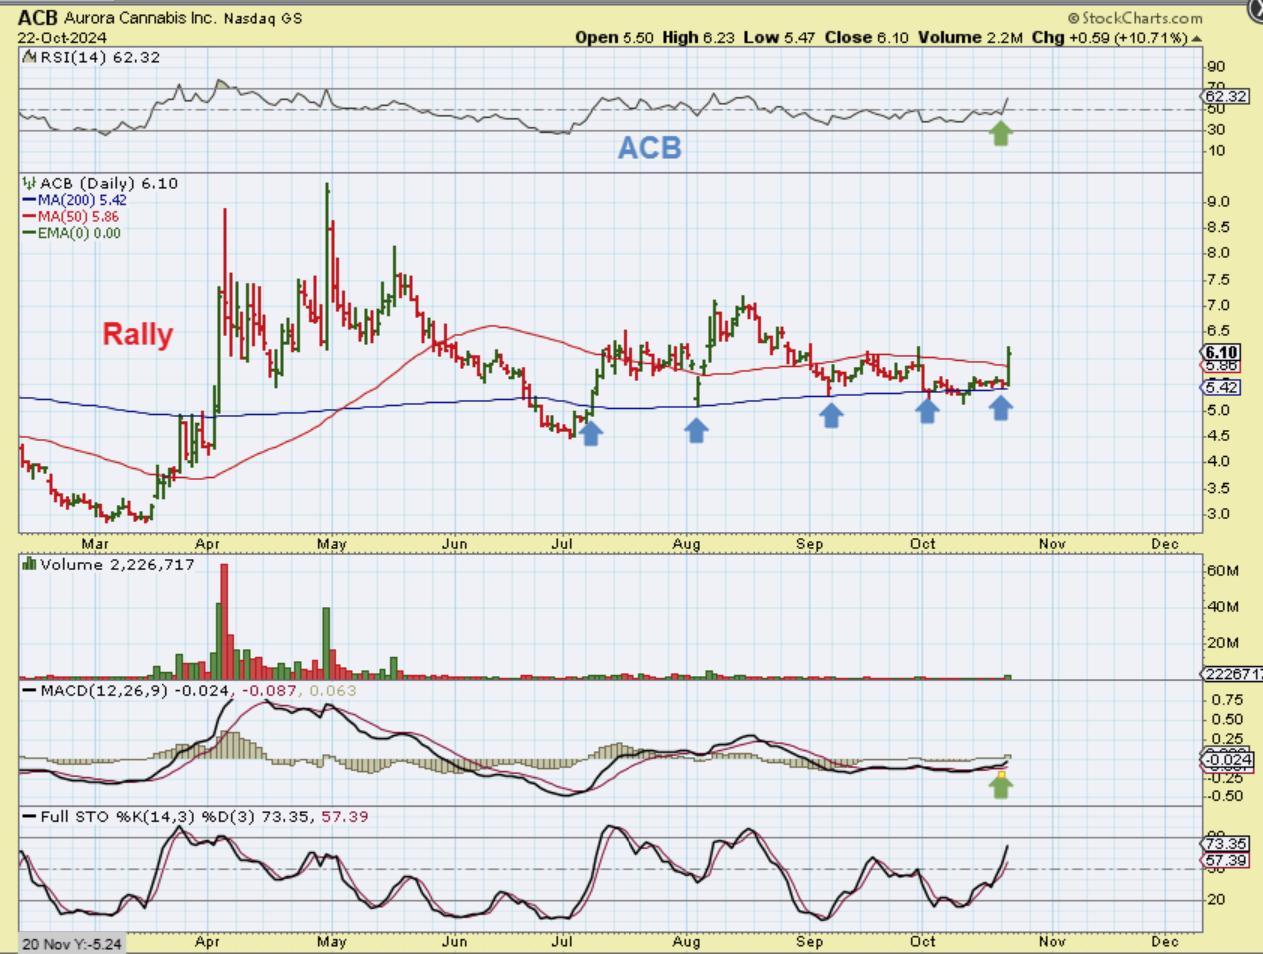Click the red MA(50) legend line swatch

29,216
